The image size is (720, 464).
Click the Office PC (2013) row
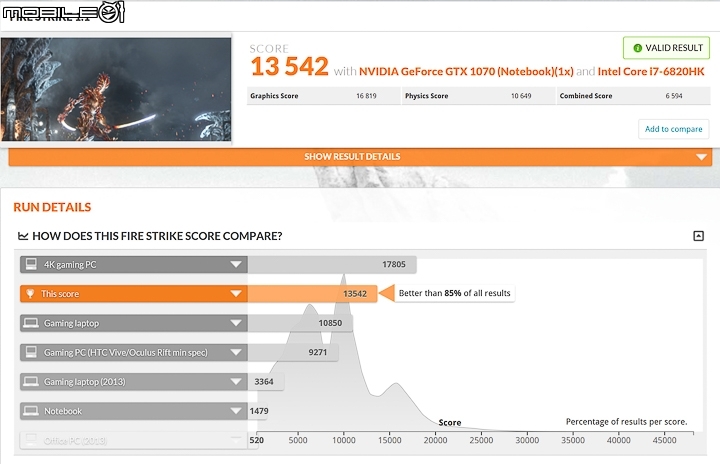[x=139, y=441]
